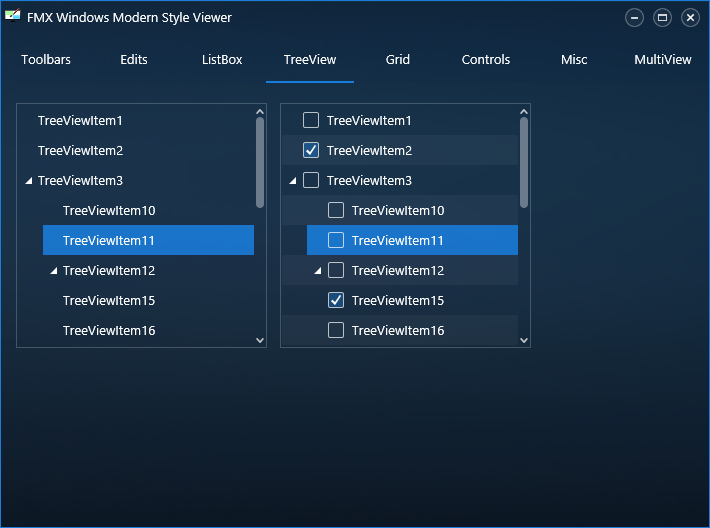Click the app icon in title bar
Image resolution: width=710 pixels, height=528 pixels.
13,16
